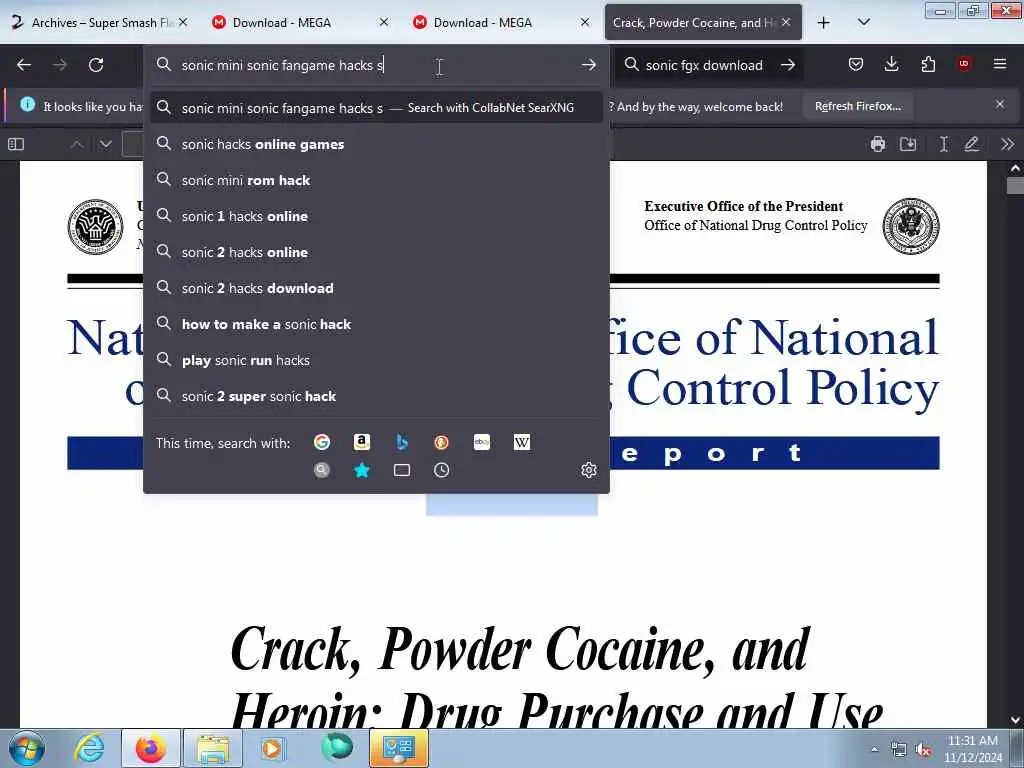The width and height of the screenshot is (1024, 768).
Task: Open the taskbar clock showing 11:31 AM
Action: click(973, 749)
